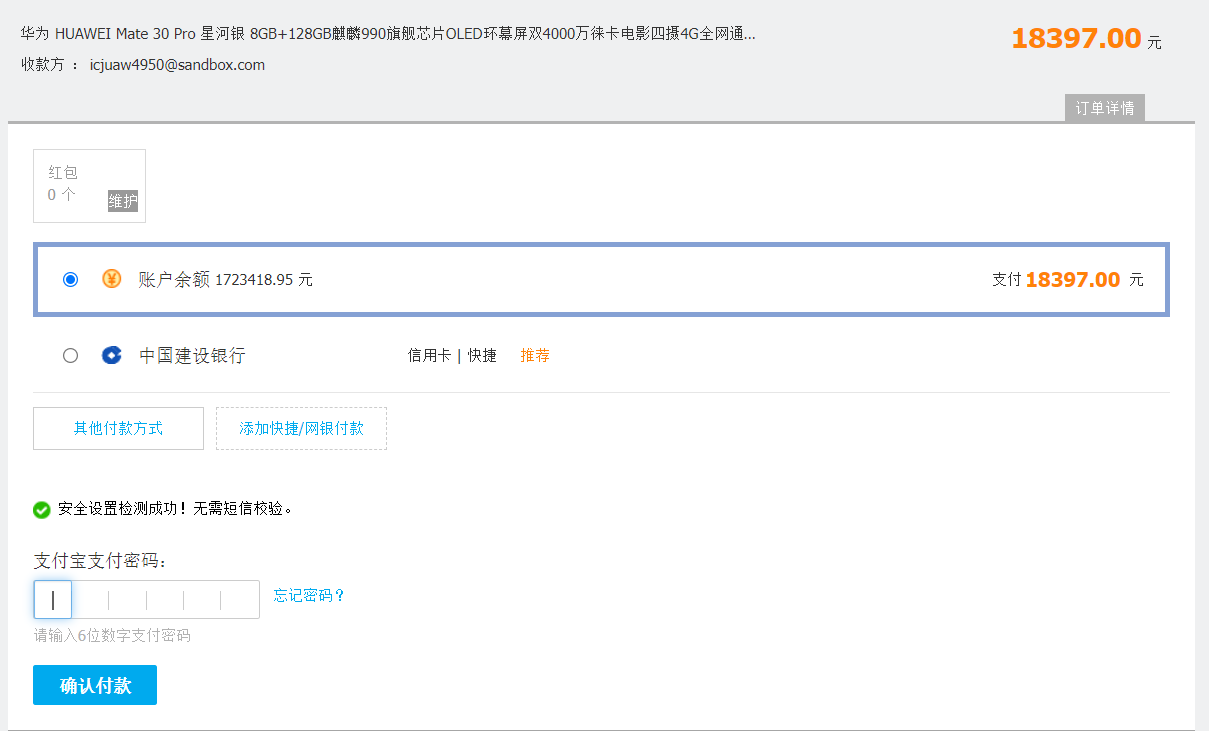Click the last payment password digit box

(x=240, y=600)
